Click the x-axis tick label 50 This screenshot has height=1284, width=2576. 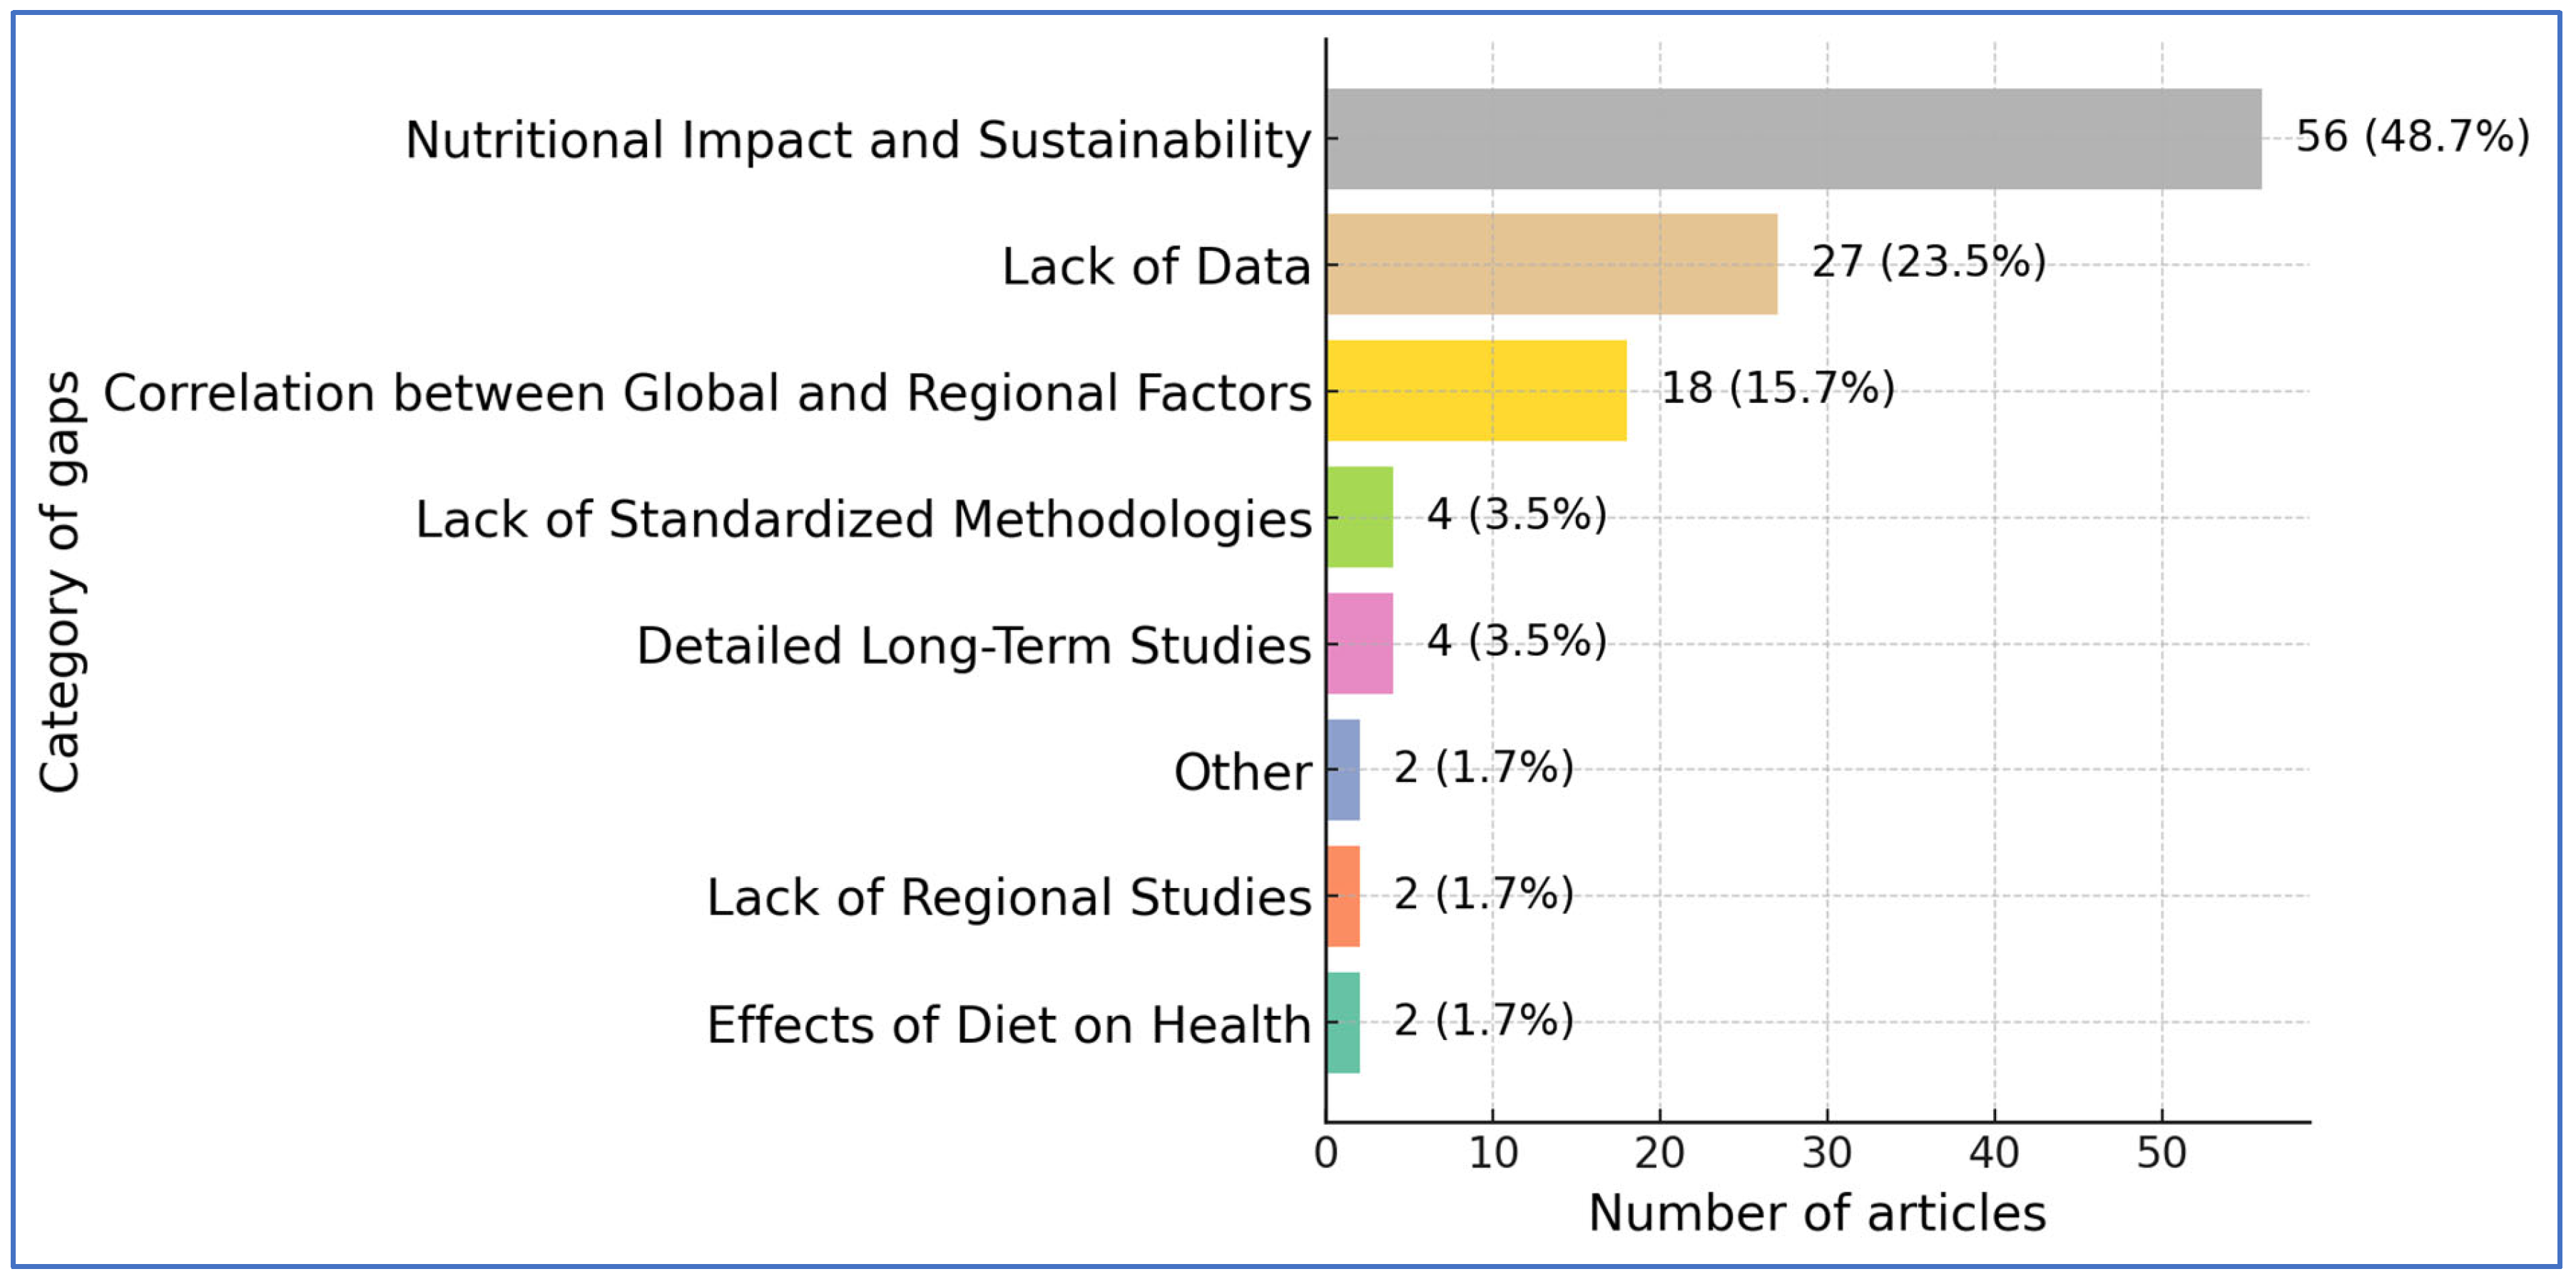coord(2162,1154)
